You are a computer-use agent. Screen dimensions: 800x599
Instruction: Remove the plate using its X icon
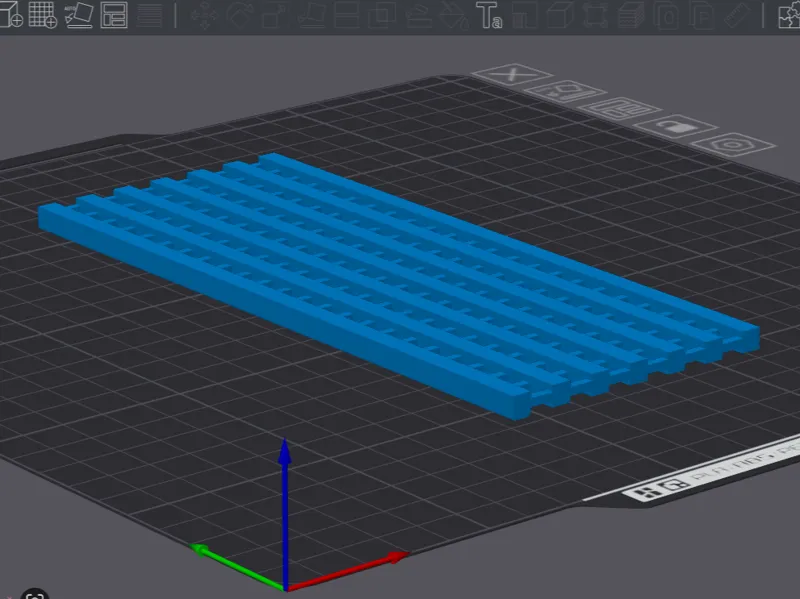pos(512,76)
